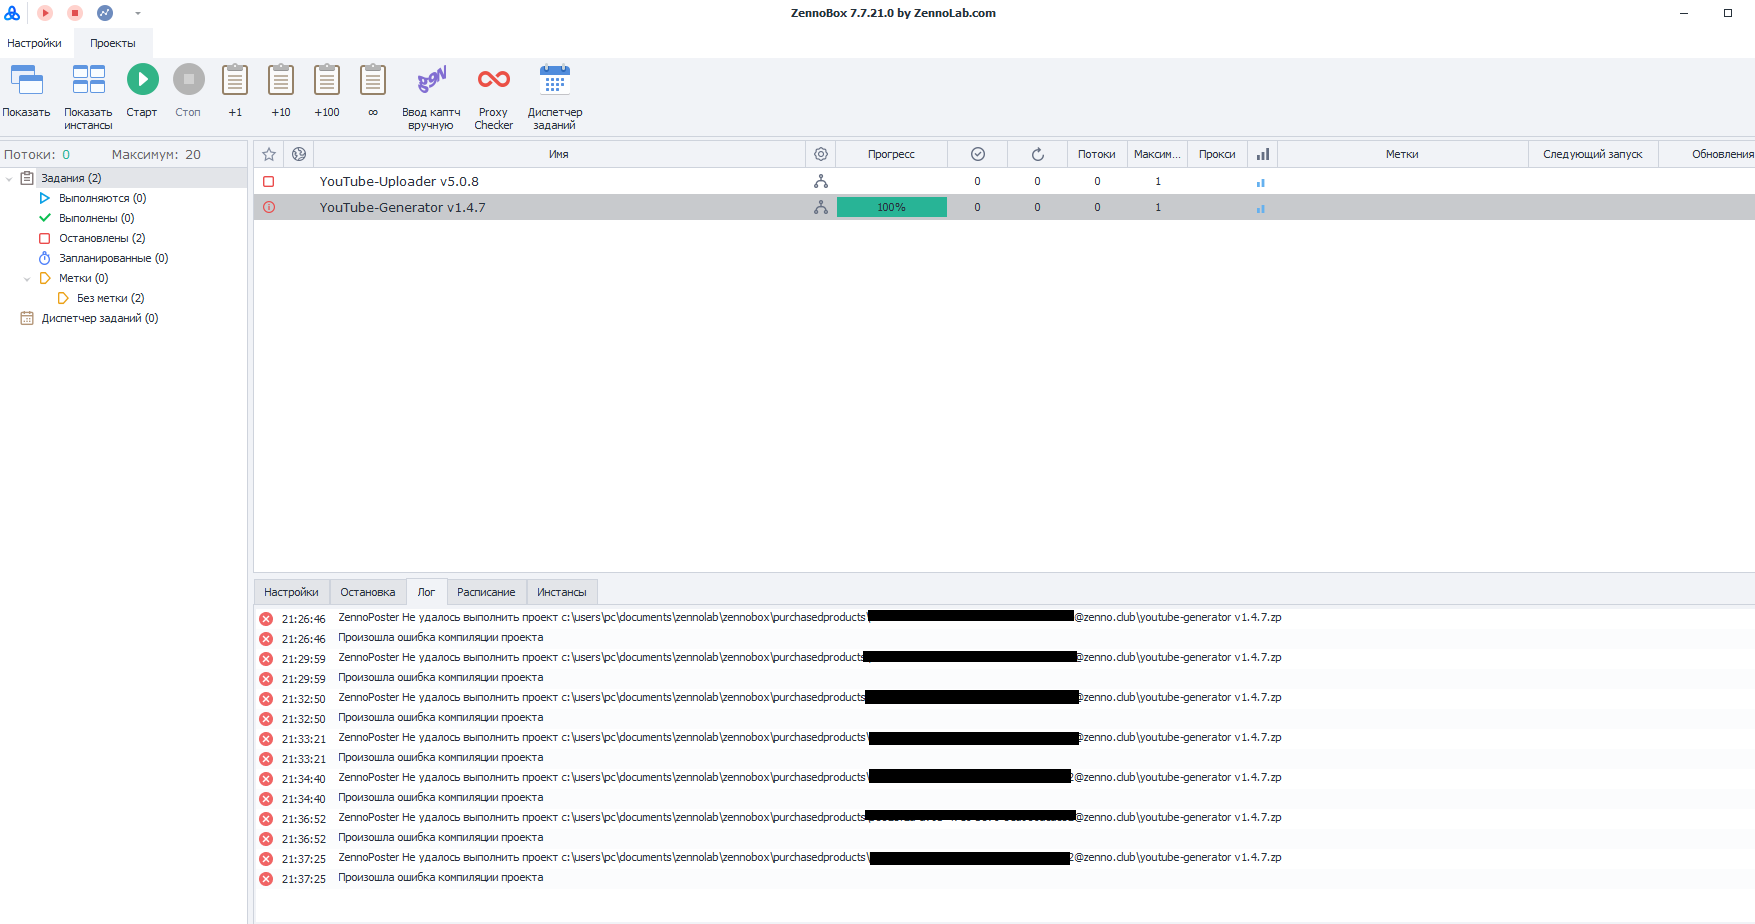Click the red stop icon in title bar

click(75, 13)
